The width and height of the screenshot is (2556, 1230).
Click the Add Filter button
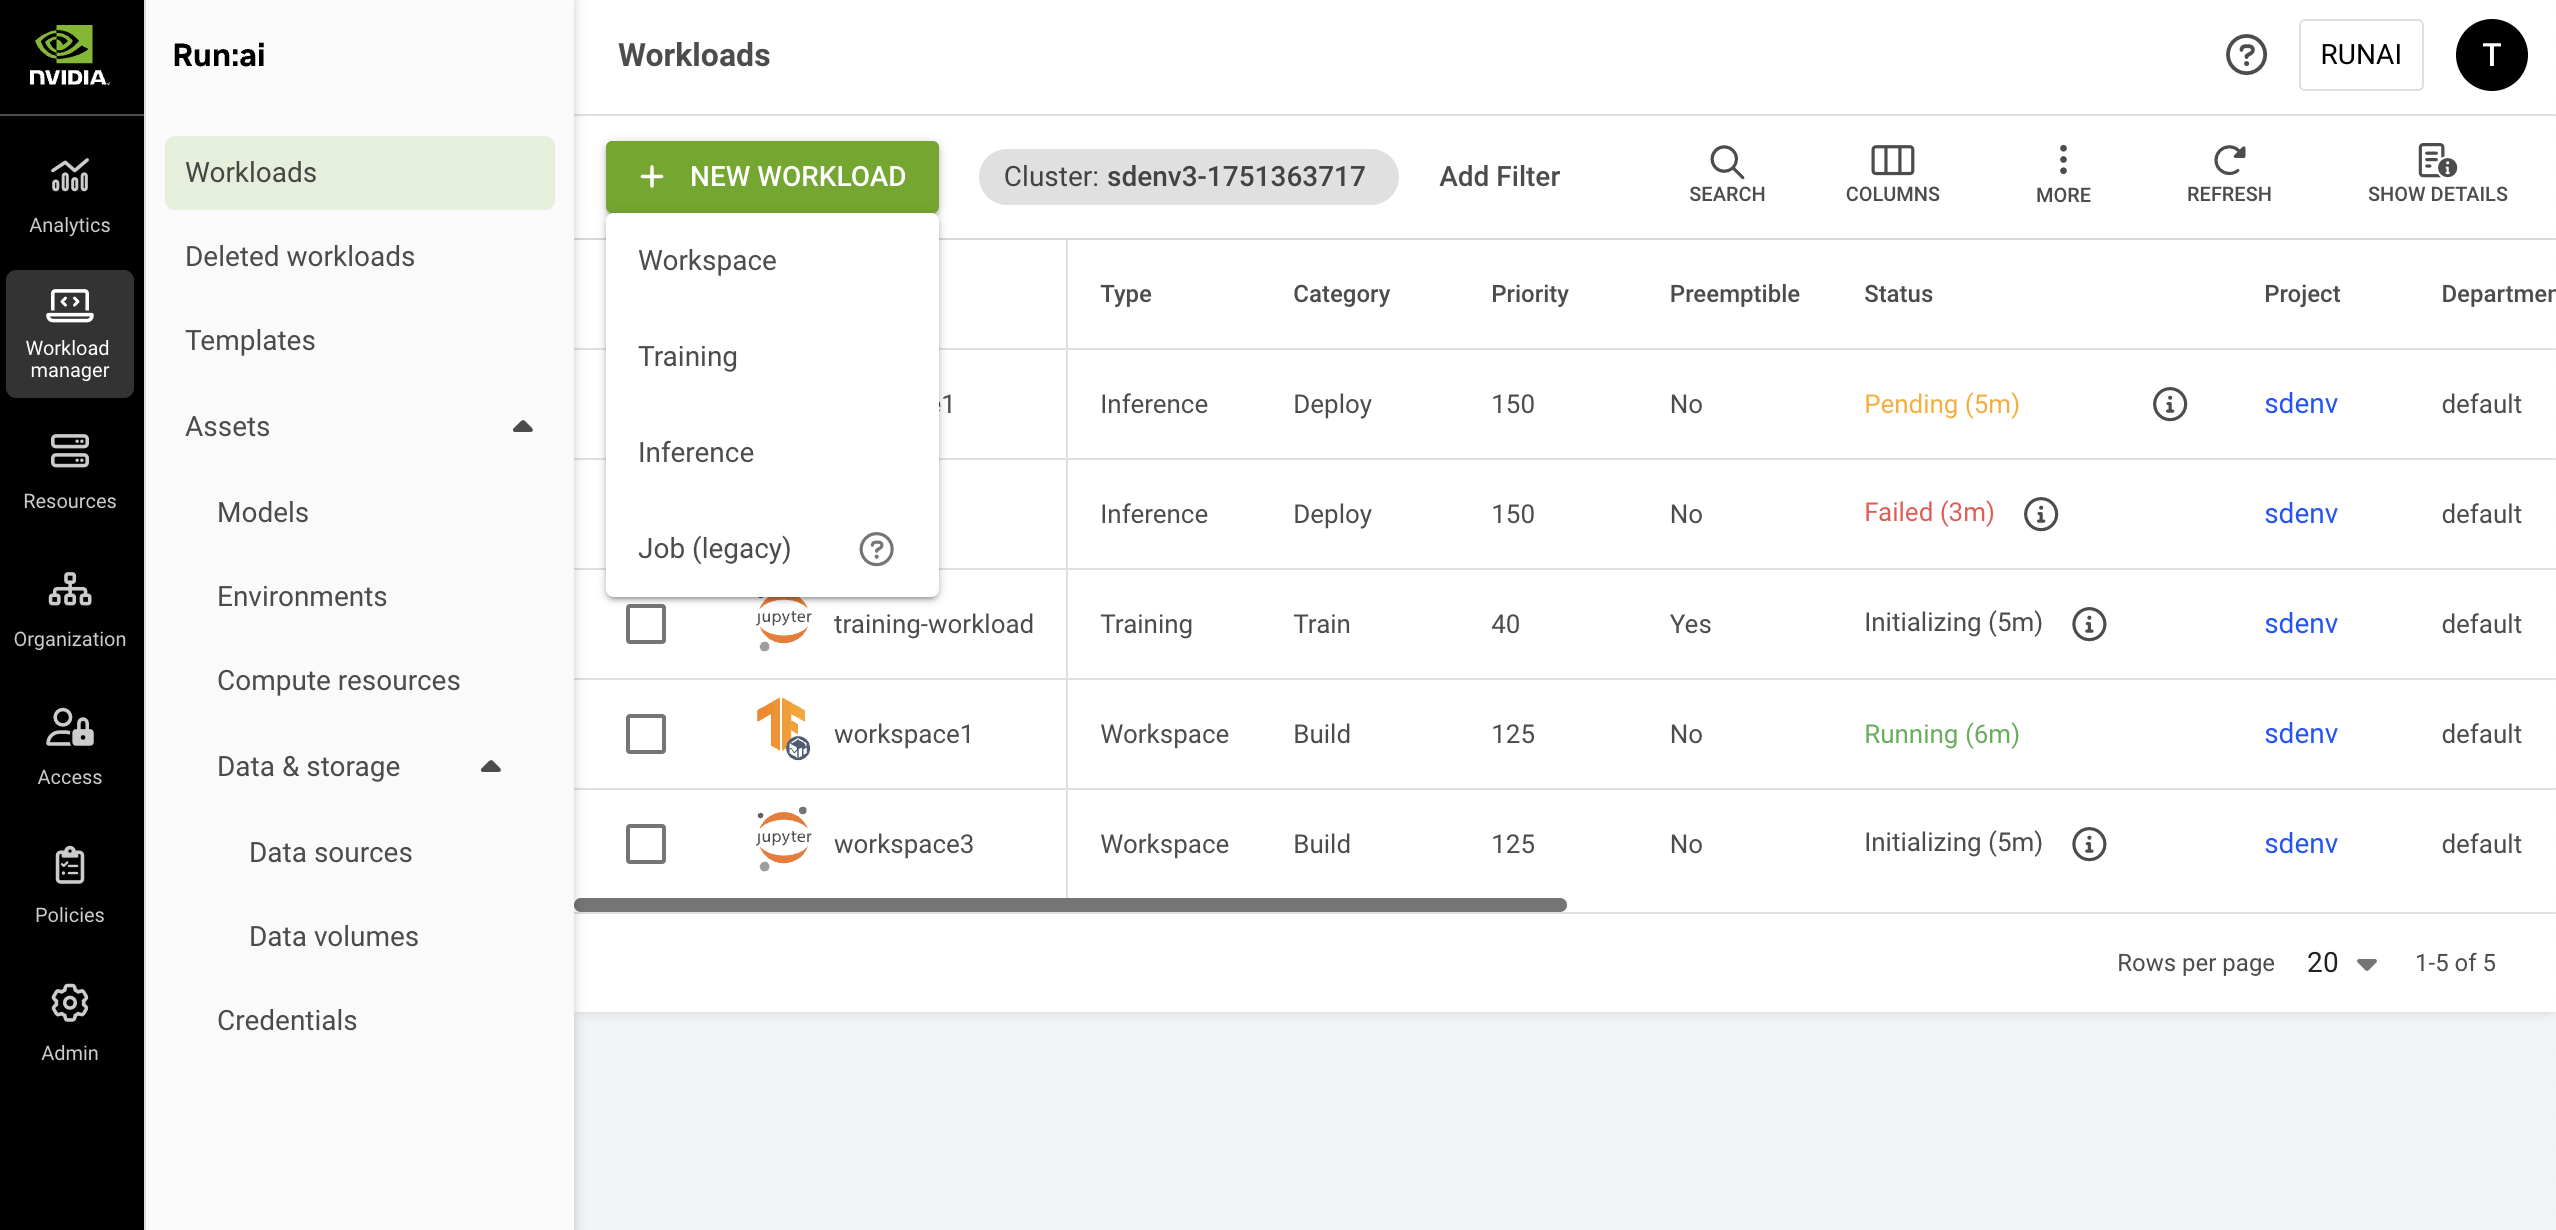click(1498, 177)
